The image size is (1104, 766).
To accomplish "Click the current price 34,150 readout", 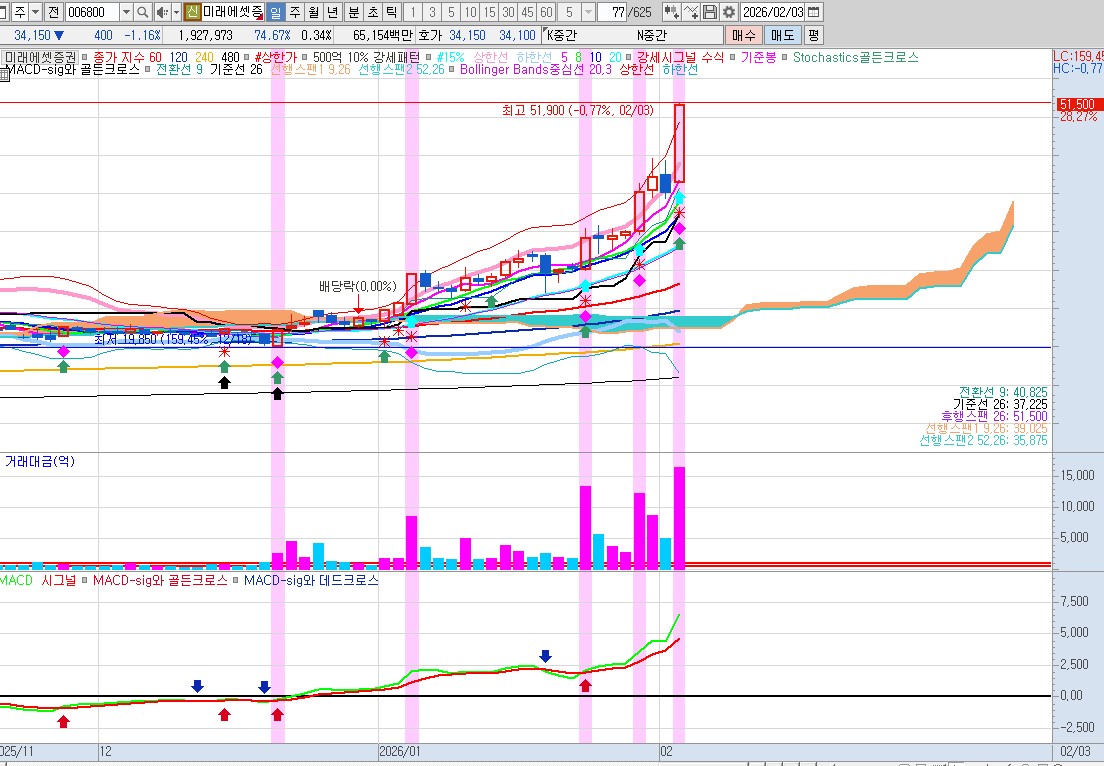I will [32, 35].
